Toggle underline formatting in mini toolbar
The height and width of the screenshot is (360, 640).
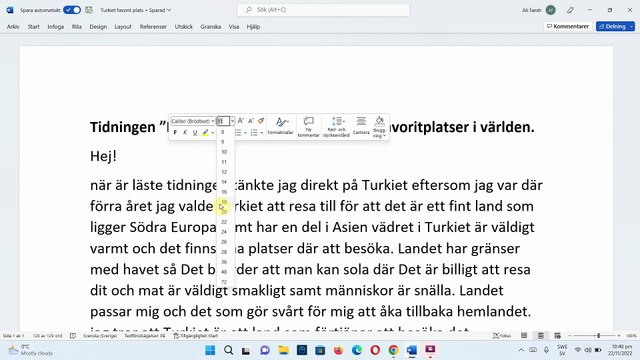point(195,133)
